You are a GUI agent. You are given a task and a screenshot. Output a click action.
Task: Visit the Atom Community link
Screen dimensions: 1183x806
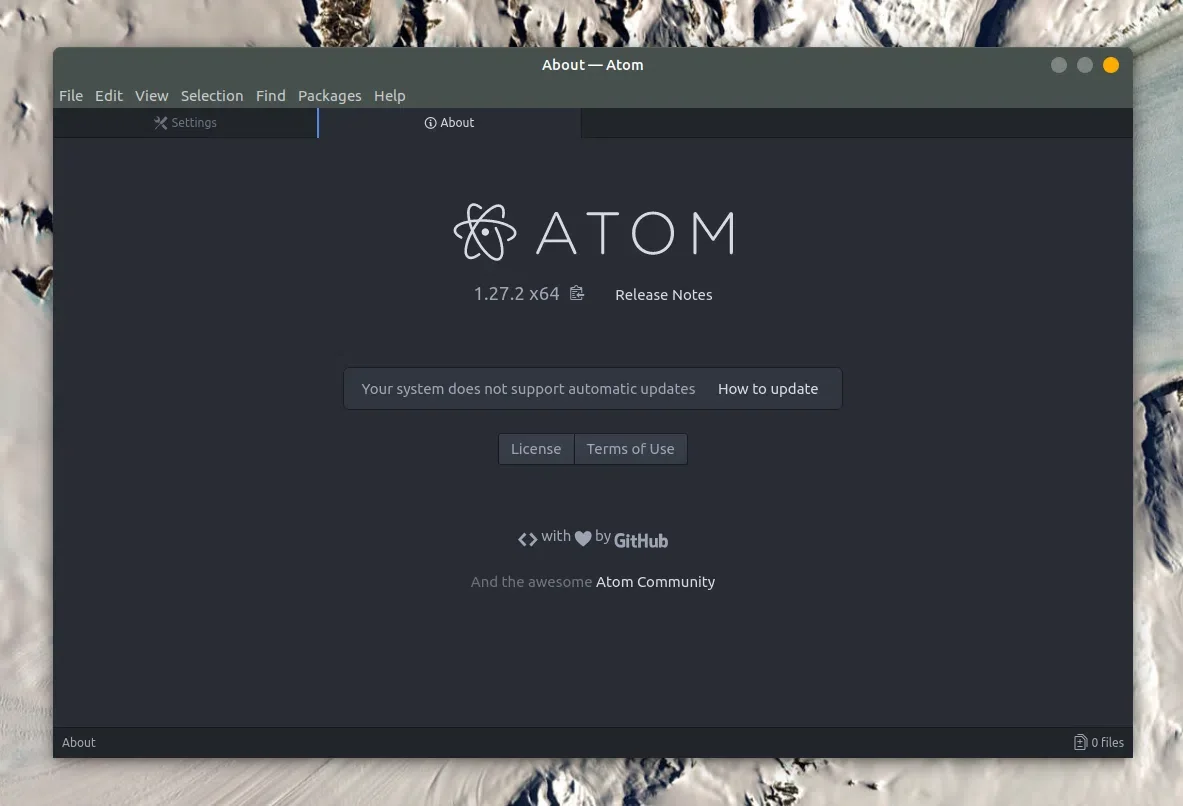[x=655, y=582]
